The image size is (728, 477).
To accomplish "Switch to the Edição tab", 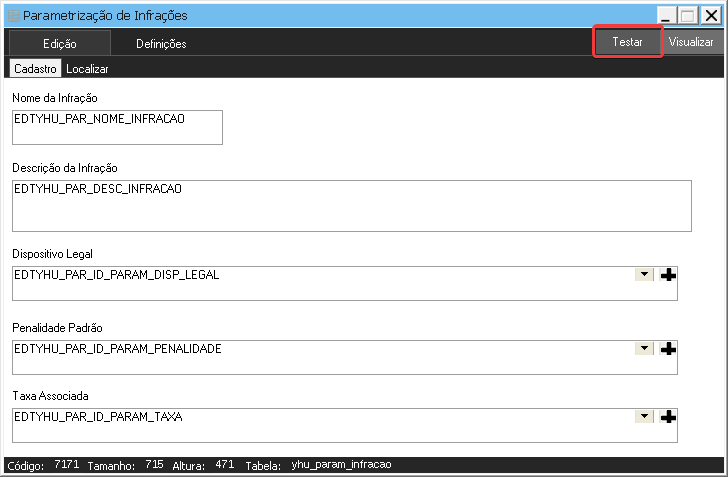I will (x=59, y=43).
